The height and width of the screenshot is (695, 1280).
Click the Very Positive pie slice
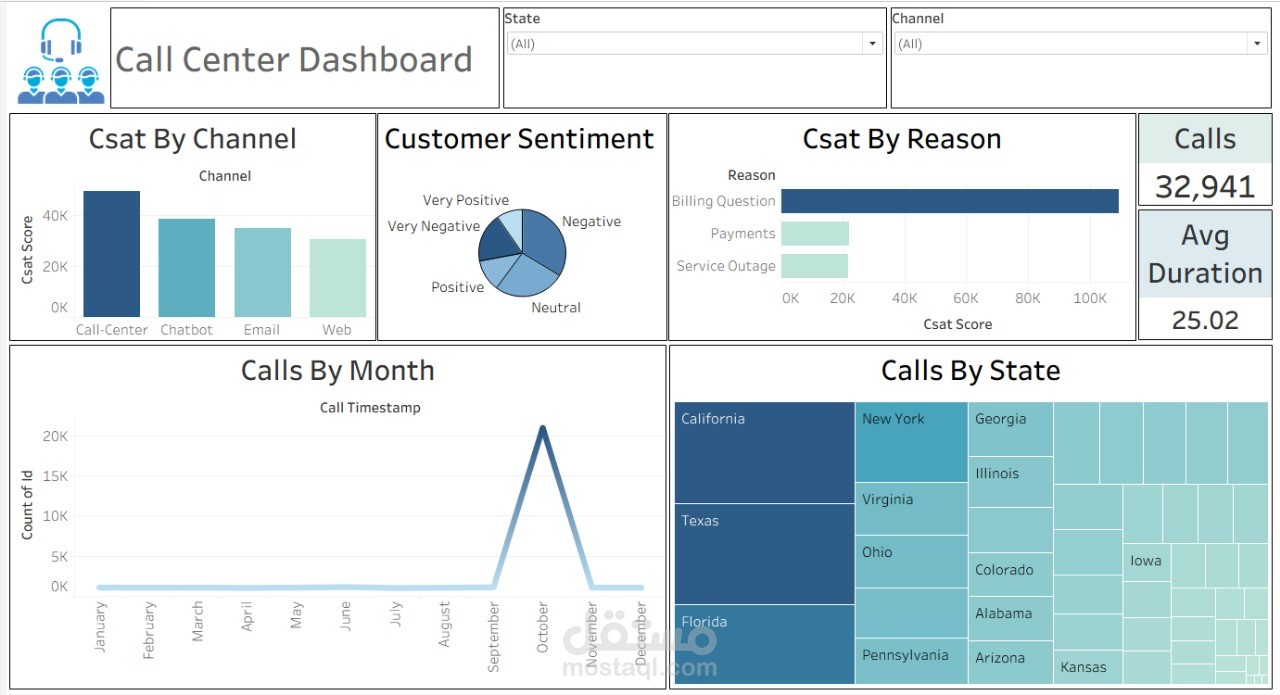pos(512,224)
